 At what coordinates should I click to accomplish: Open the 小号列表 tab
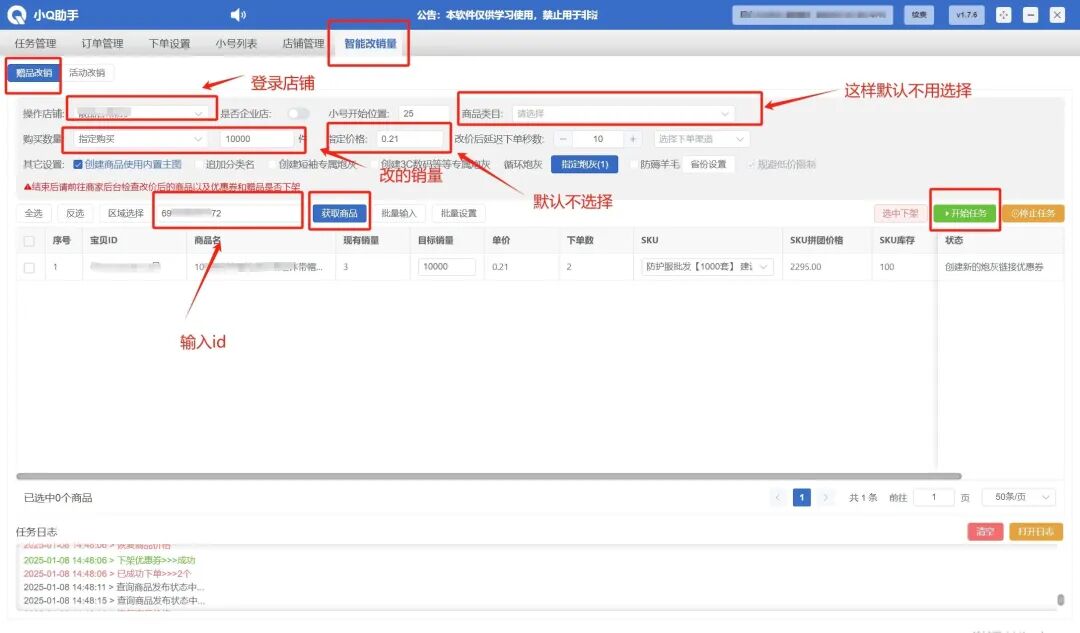236,43
